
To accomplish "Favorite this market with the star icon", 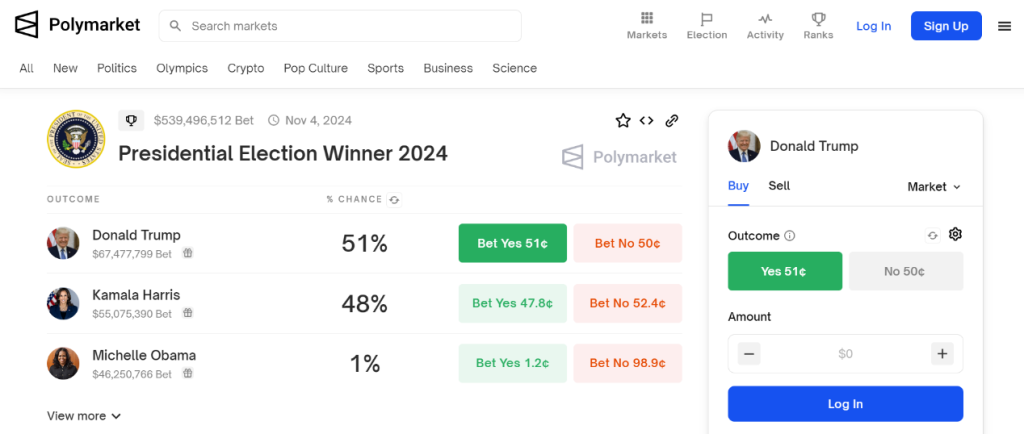I will click(x=623, y=120).
